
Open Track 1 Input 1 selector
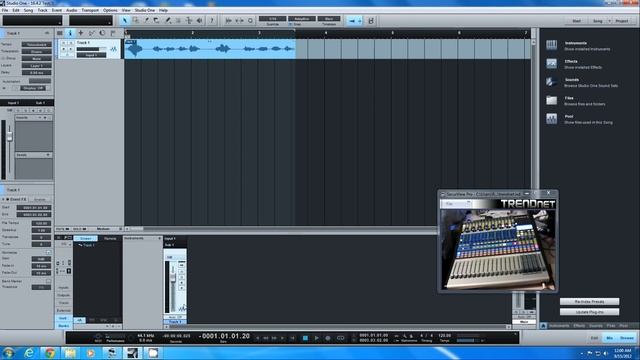tap(91, 55)
